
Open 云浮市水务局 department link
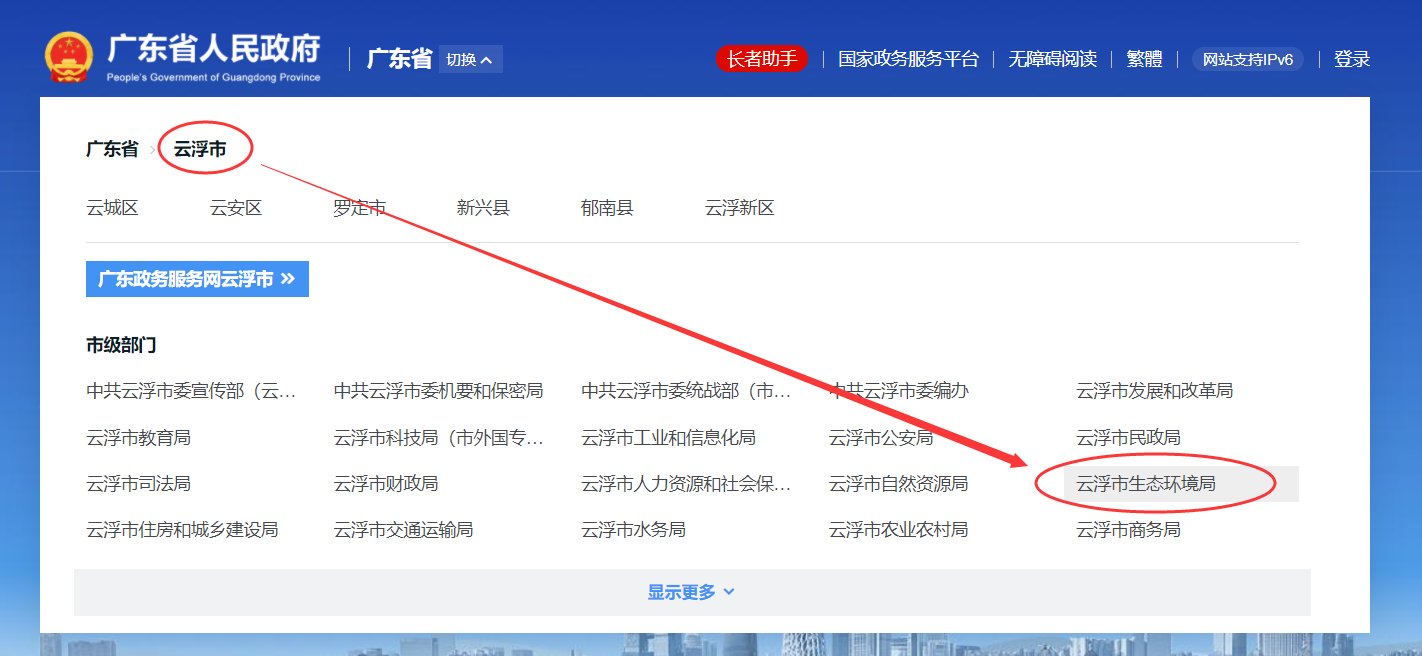pyautogui.click(x=633, y=530)
